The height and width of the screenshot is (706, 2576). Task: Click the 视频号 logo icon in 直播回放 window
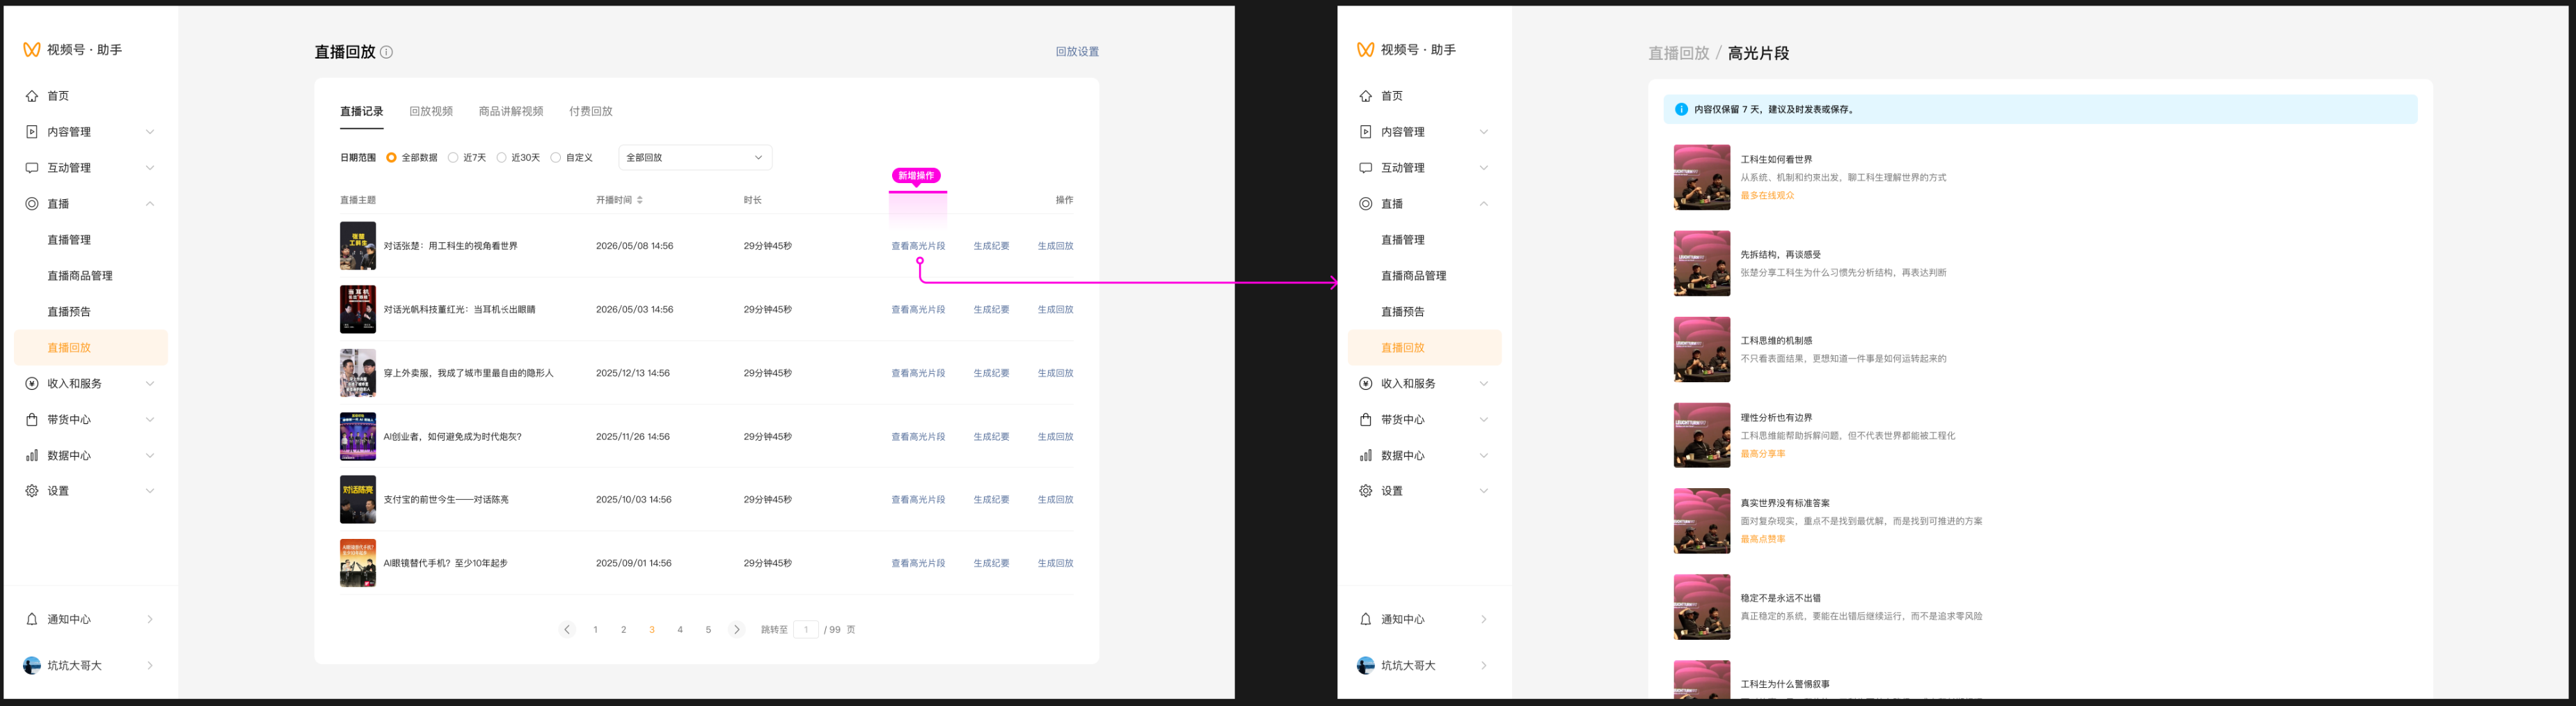(x=32, y=49)
